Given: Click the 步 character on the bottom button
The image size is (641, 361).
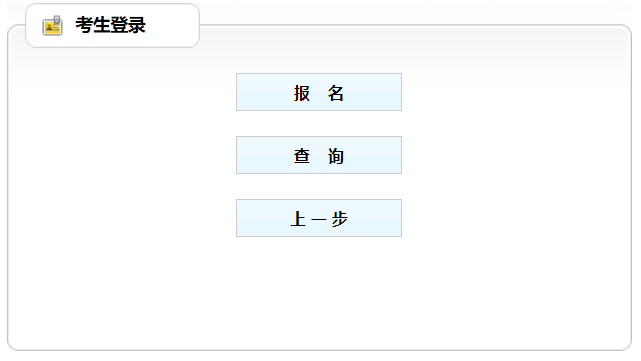Looking at the screenshot, I should click(x=340, y=219).
